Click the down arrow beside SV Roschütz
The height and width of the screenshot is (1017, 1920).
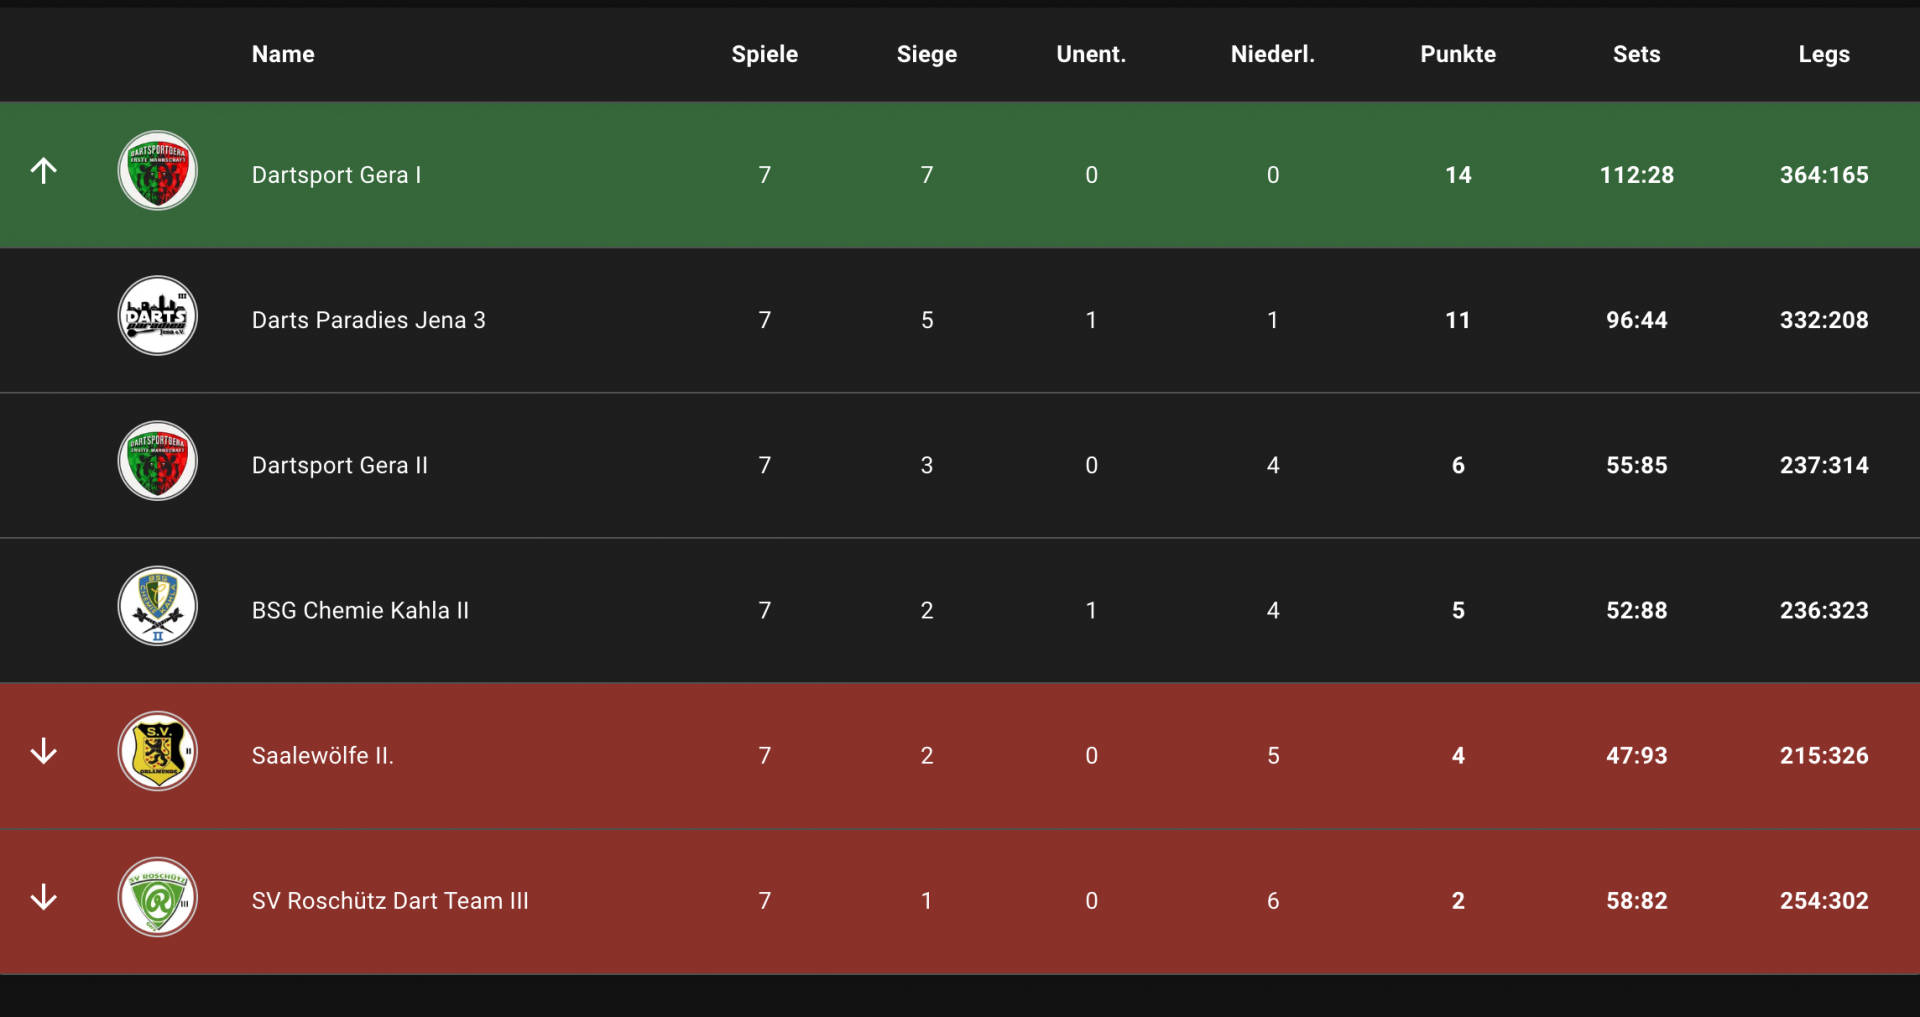pyautogui.click(x=43, y=897)
